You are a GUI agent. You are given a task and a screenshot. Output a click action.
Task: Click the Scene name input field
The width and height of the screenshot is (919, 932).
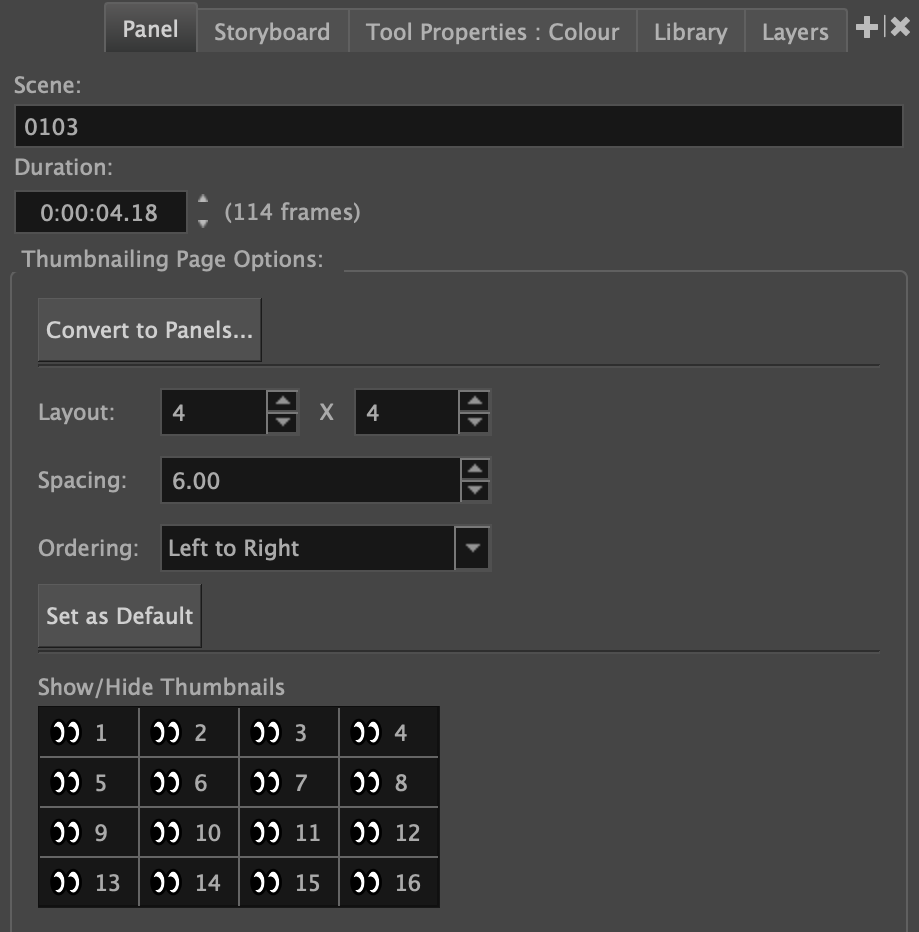click(x=459, y=127)
